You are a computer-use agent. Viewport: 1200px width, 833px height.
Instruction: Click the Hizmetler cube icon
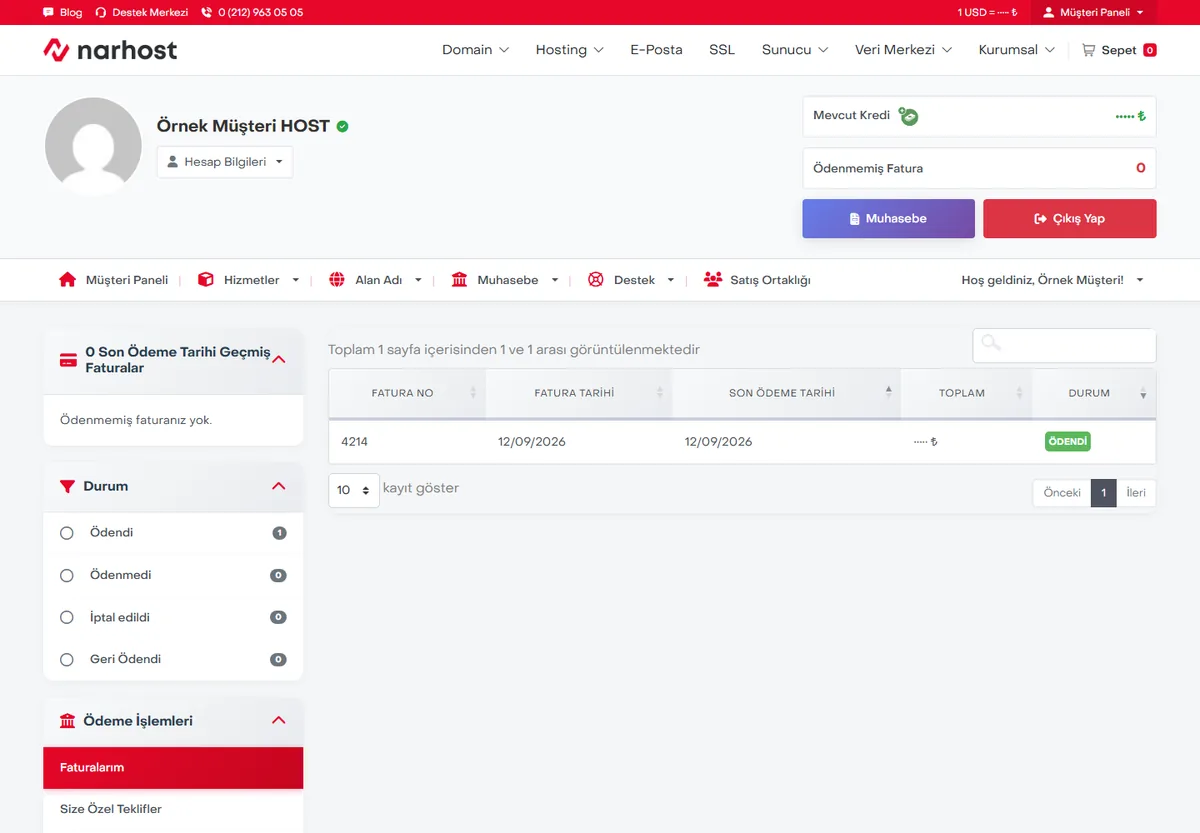pos(206,280)
